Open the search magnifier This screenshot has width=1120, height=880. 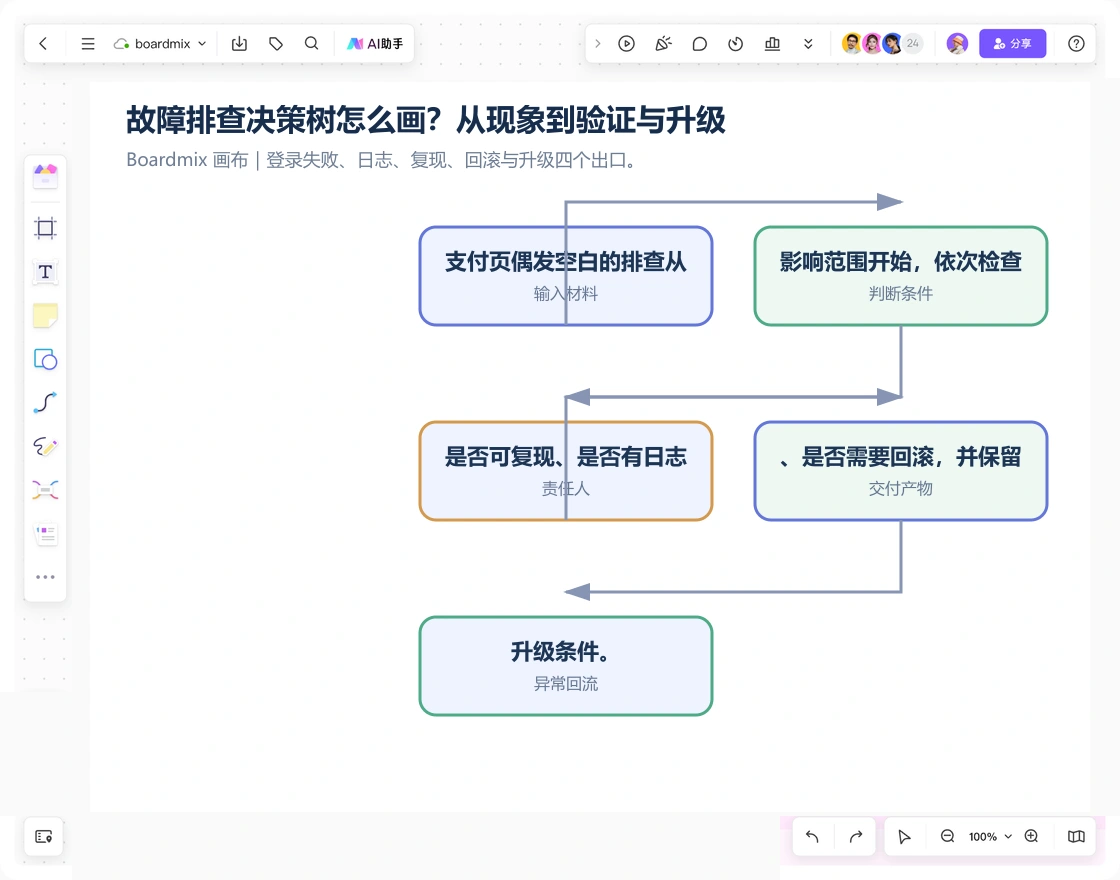(x=311, y=44)
